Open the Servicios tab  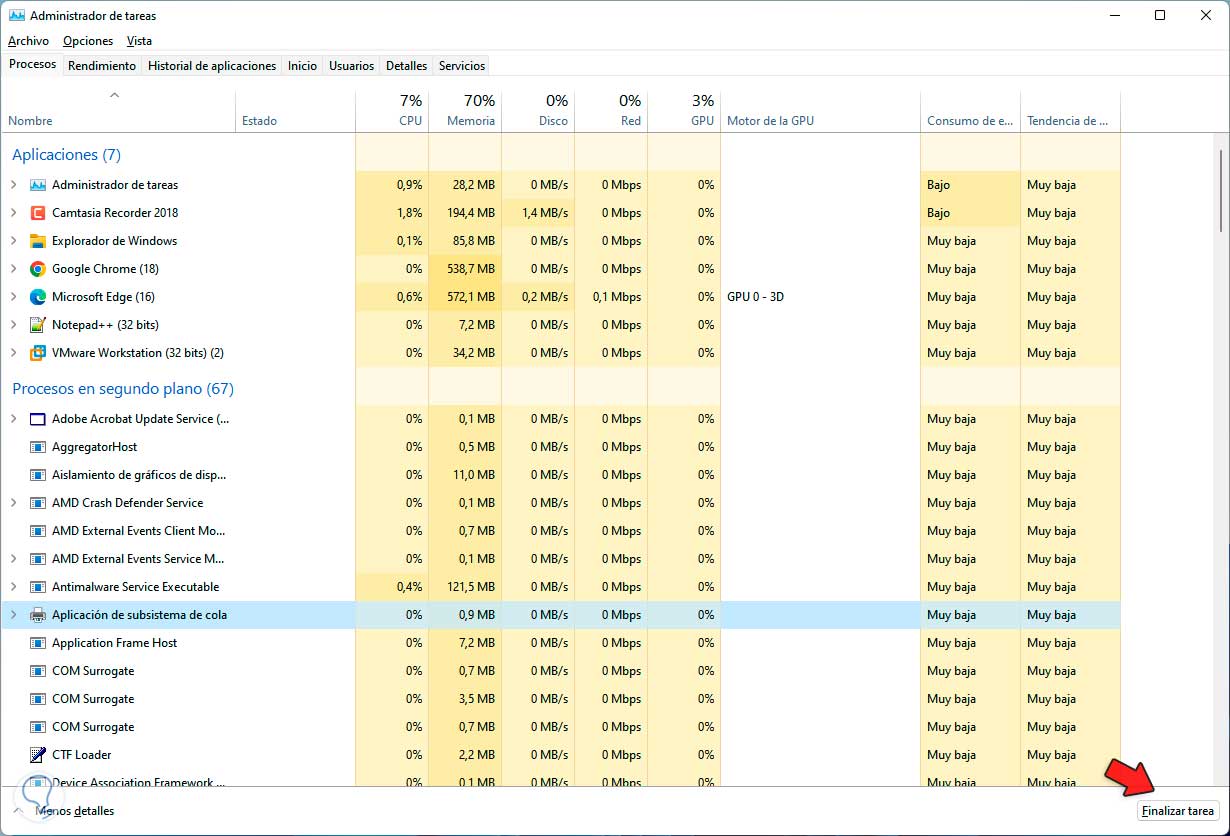click(x=462, y=66)
